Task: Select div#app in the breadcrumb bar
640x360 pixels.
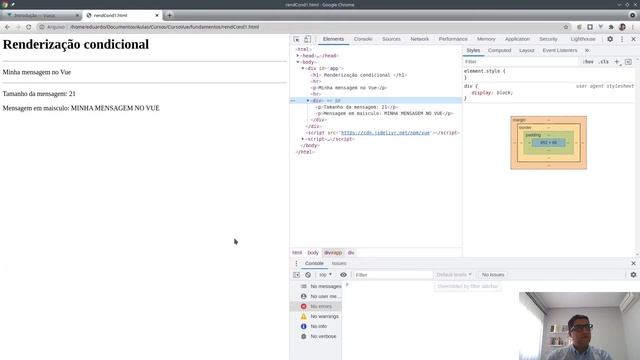Action: (333, 253)
